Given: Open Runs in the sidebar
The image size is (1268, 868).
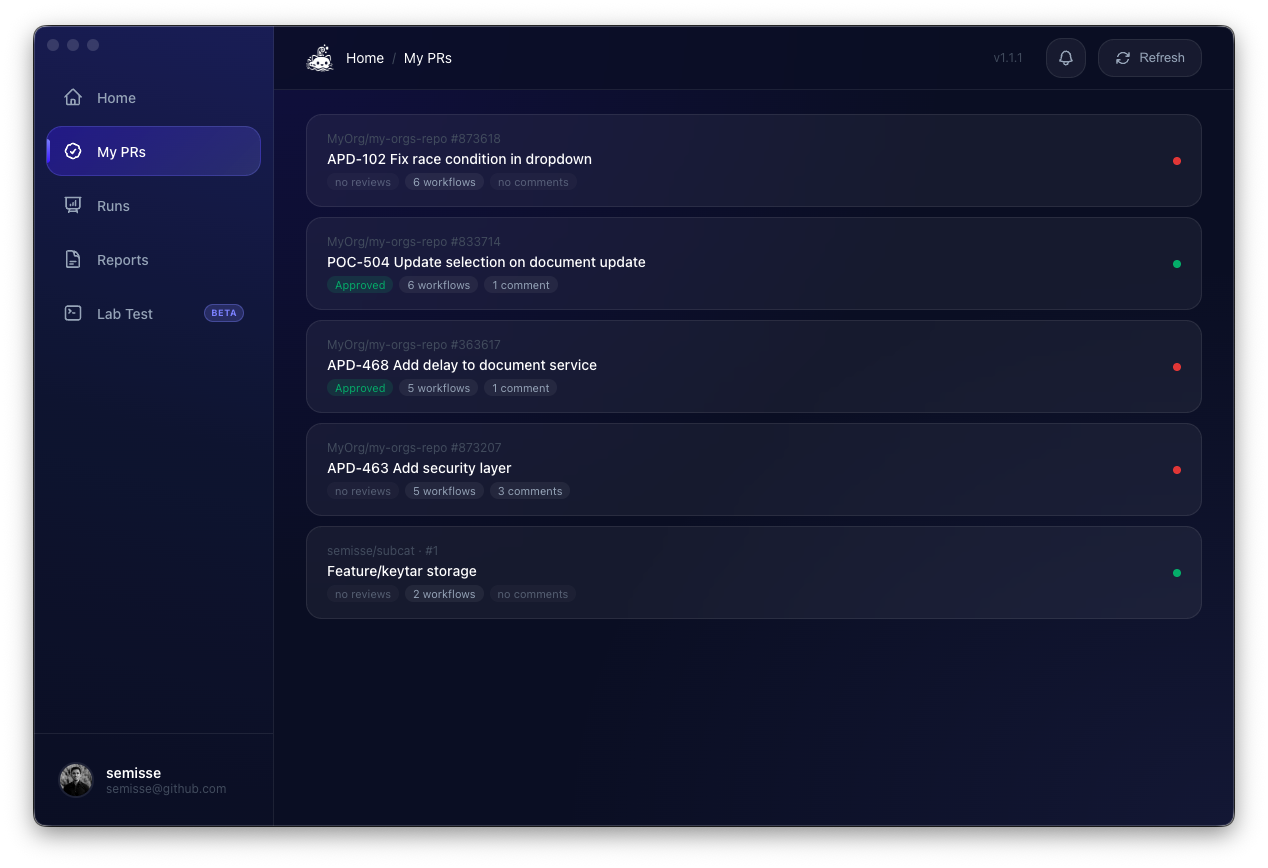Looking at the screenshot, I should [153, 205].
